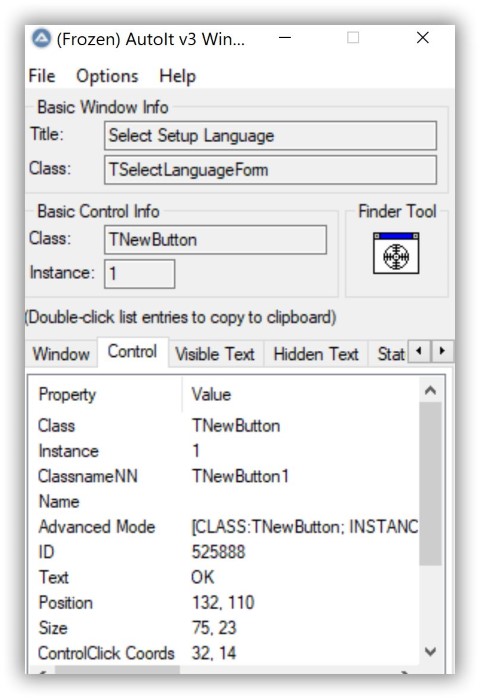Screen dimensions: 480x699
Task: Switch to the Window tab
Action: coord(61,354)
